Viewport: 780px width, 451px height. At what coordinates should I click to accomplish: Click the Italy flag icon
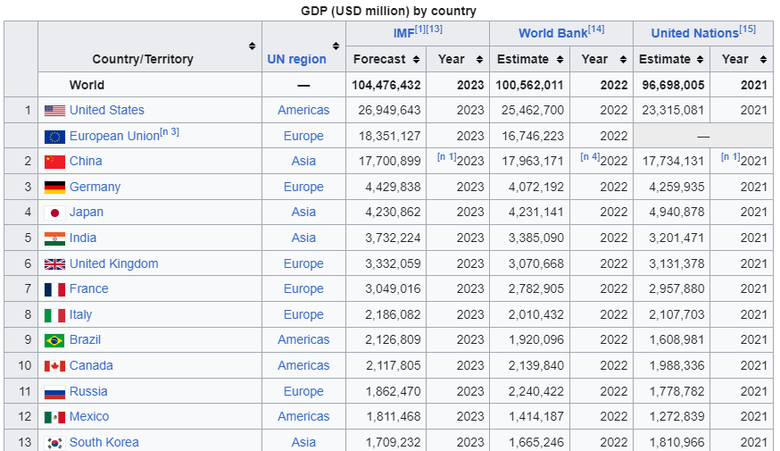tap(55, 315)
